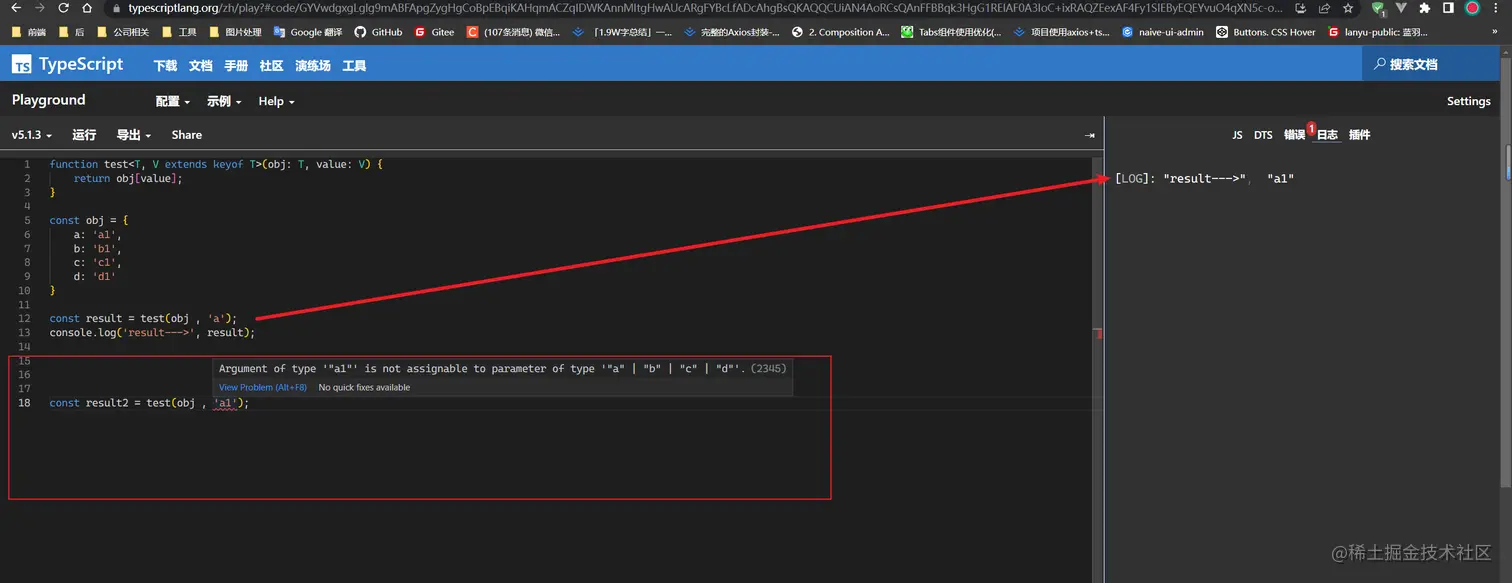
Task: Share this page from the address bar
Action: coord(1325,8)
